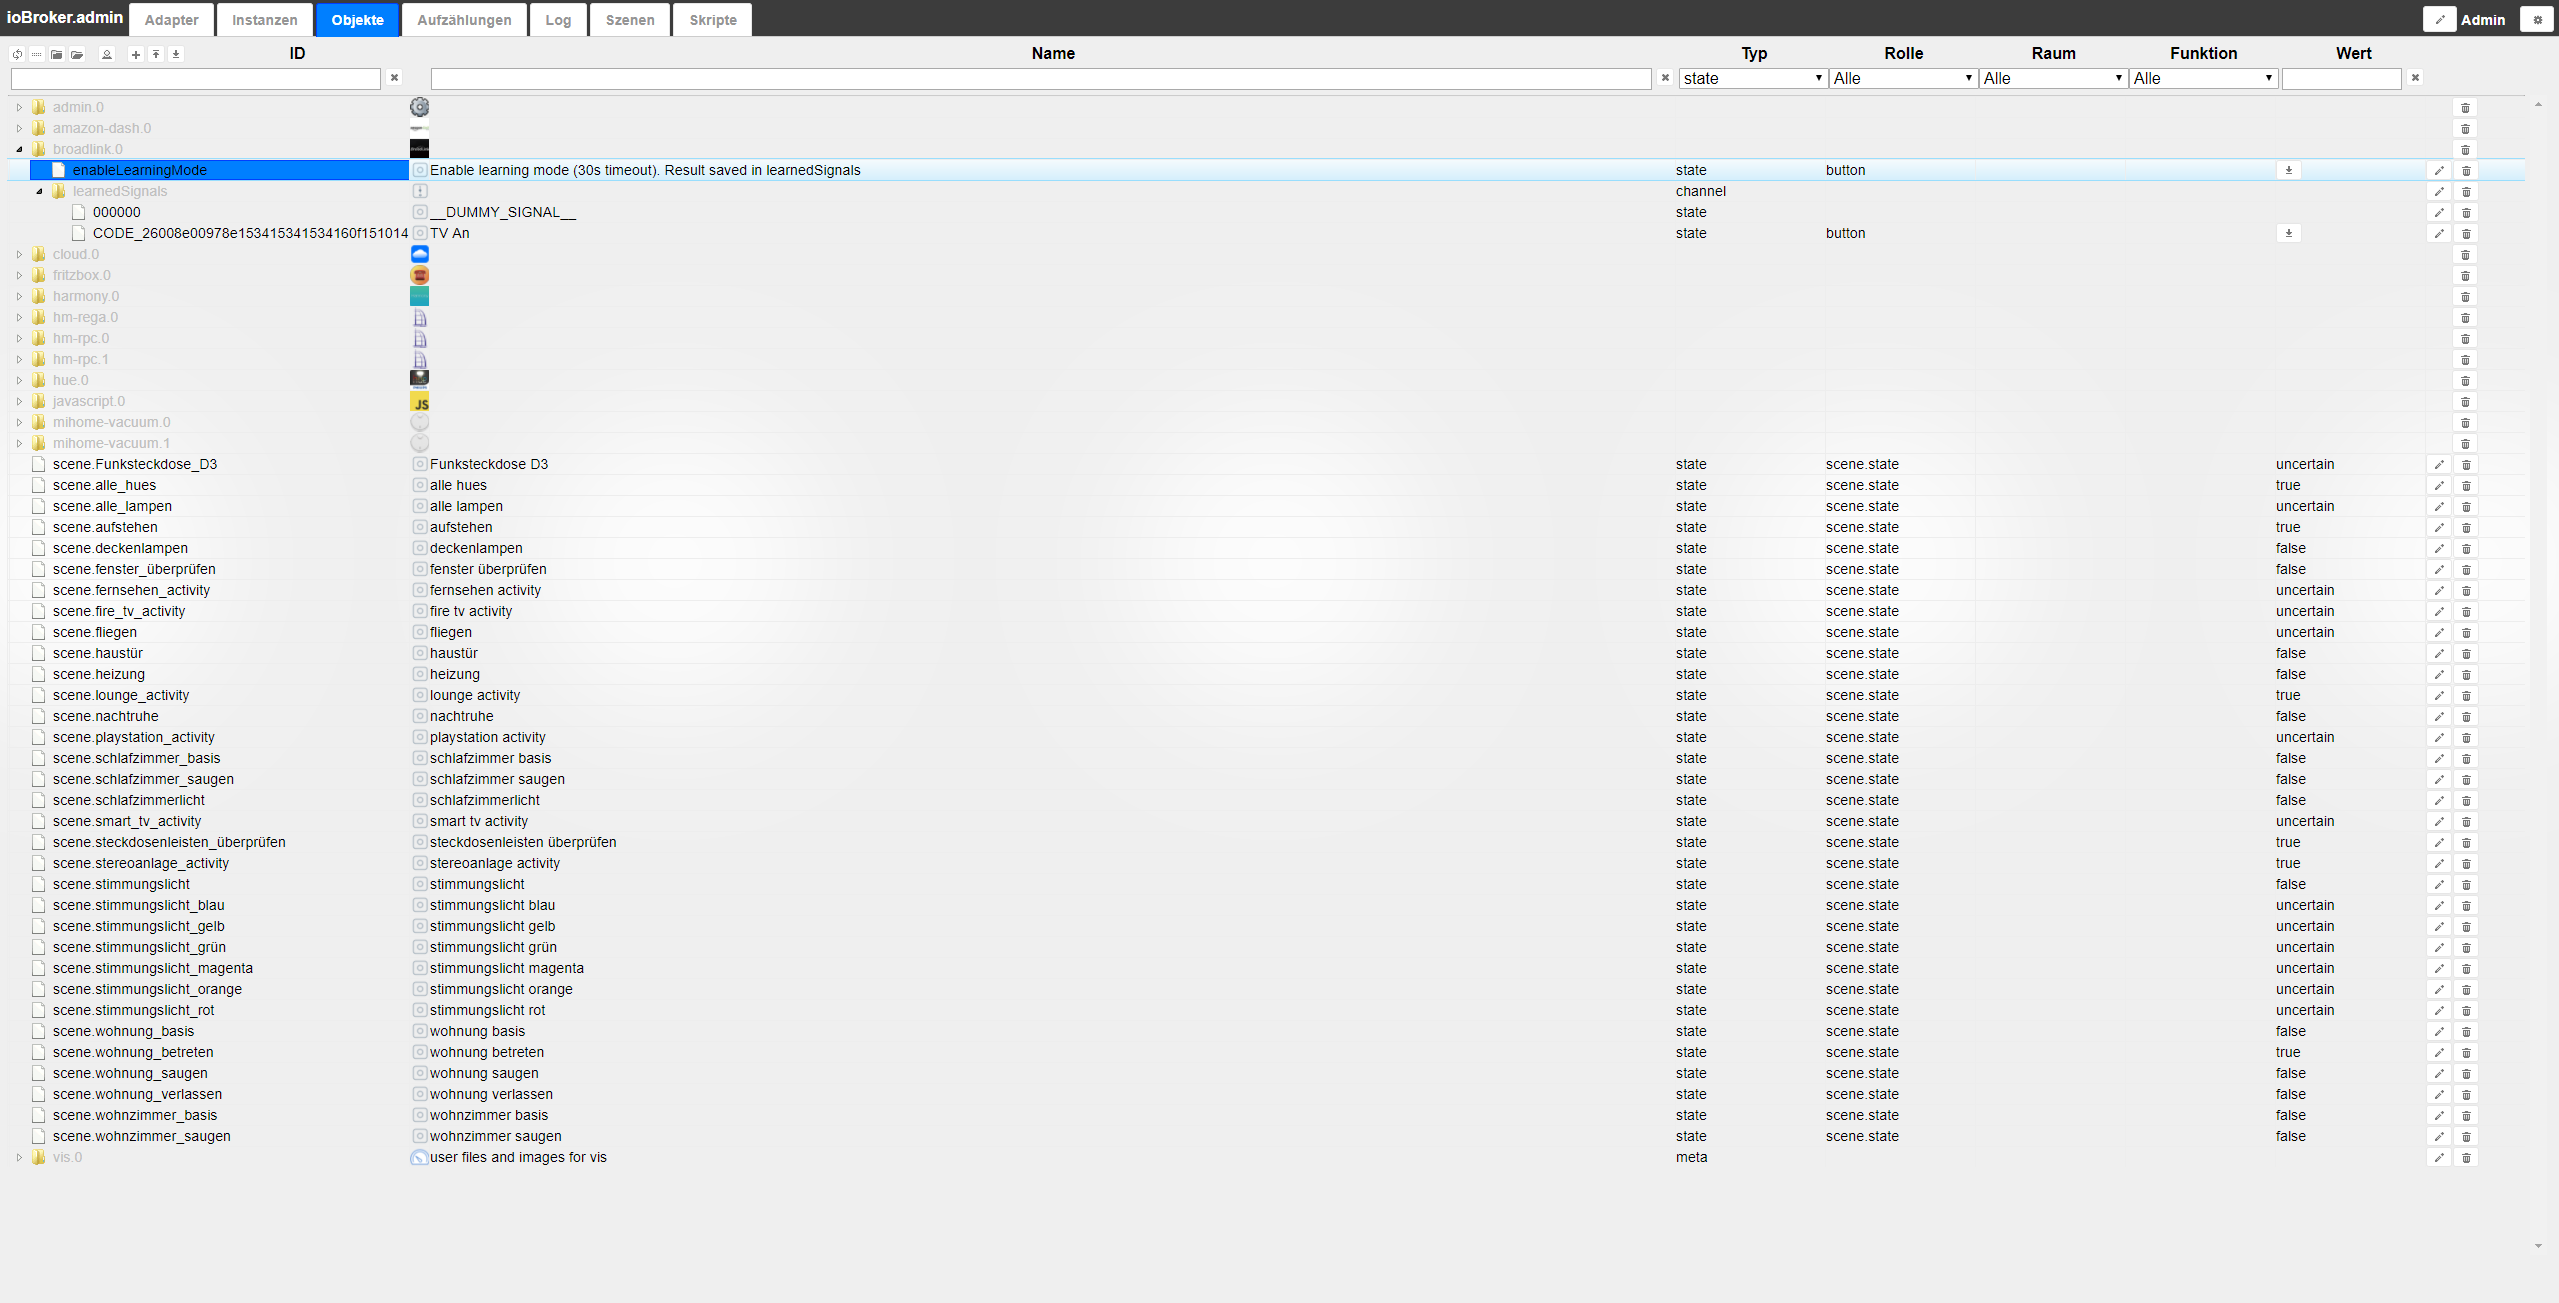Click the download objects arrow icon
2559x1303 pixels.
pyautogui.click(x=176, y=54)
